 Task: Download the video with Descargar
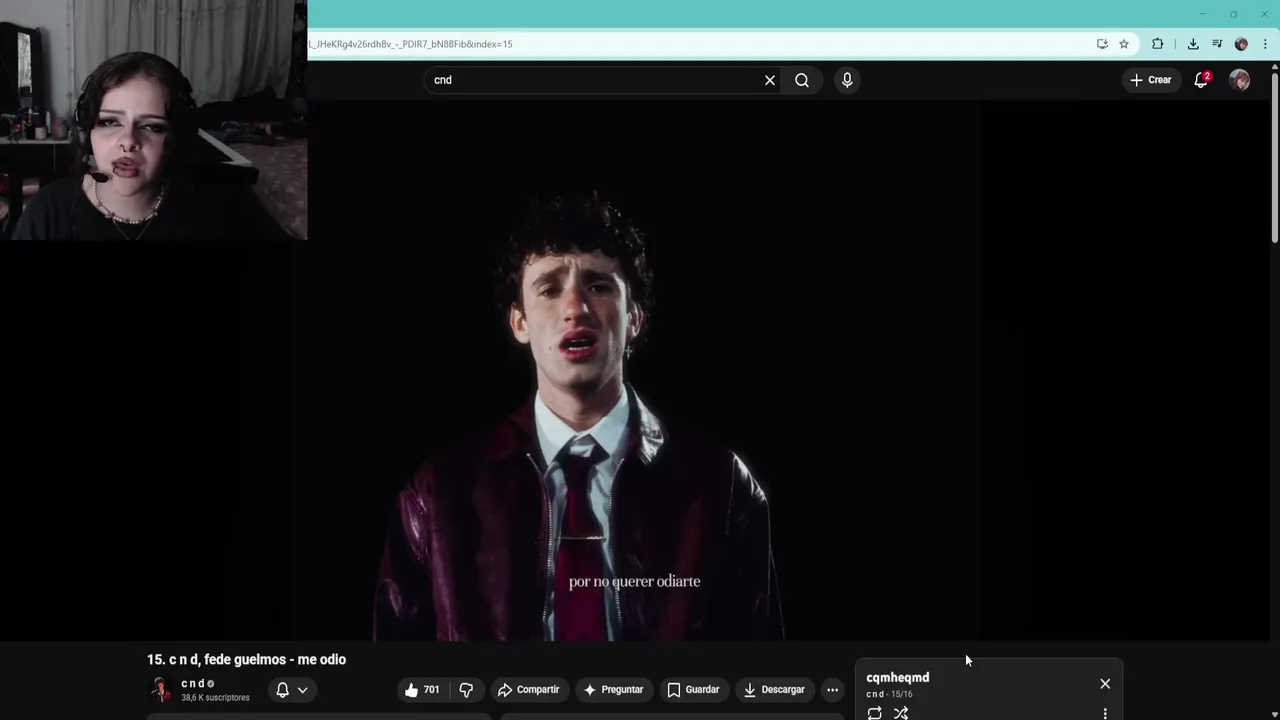click(774, 689)
